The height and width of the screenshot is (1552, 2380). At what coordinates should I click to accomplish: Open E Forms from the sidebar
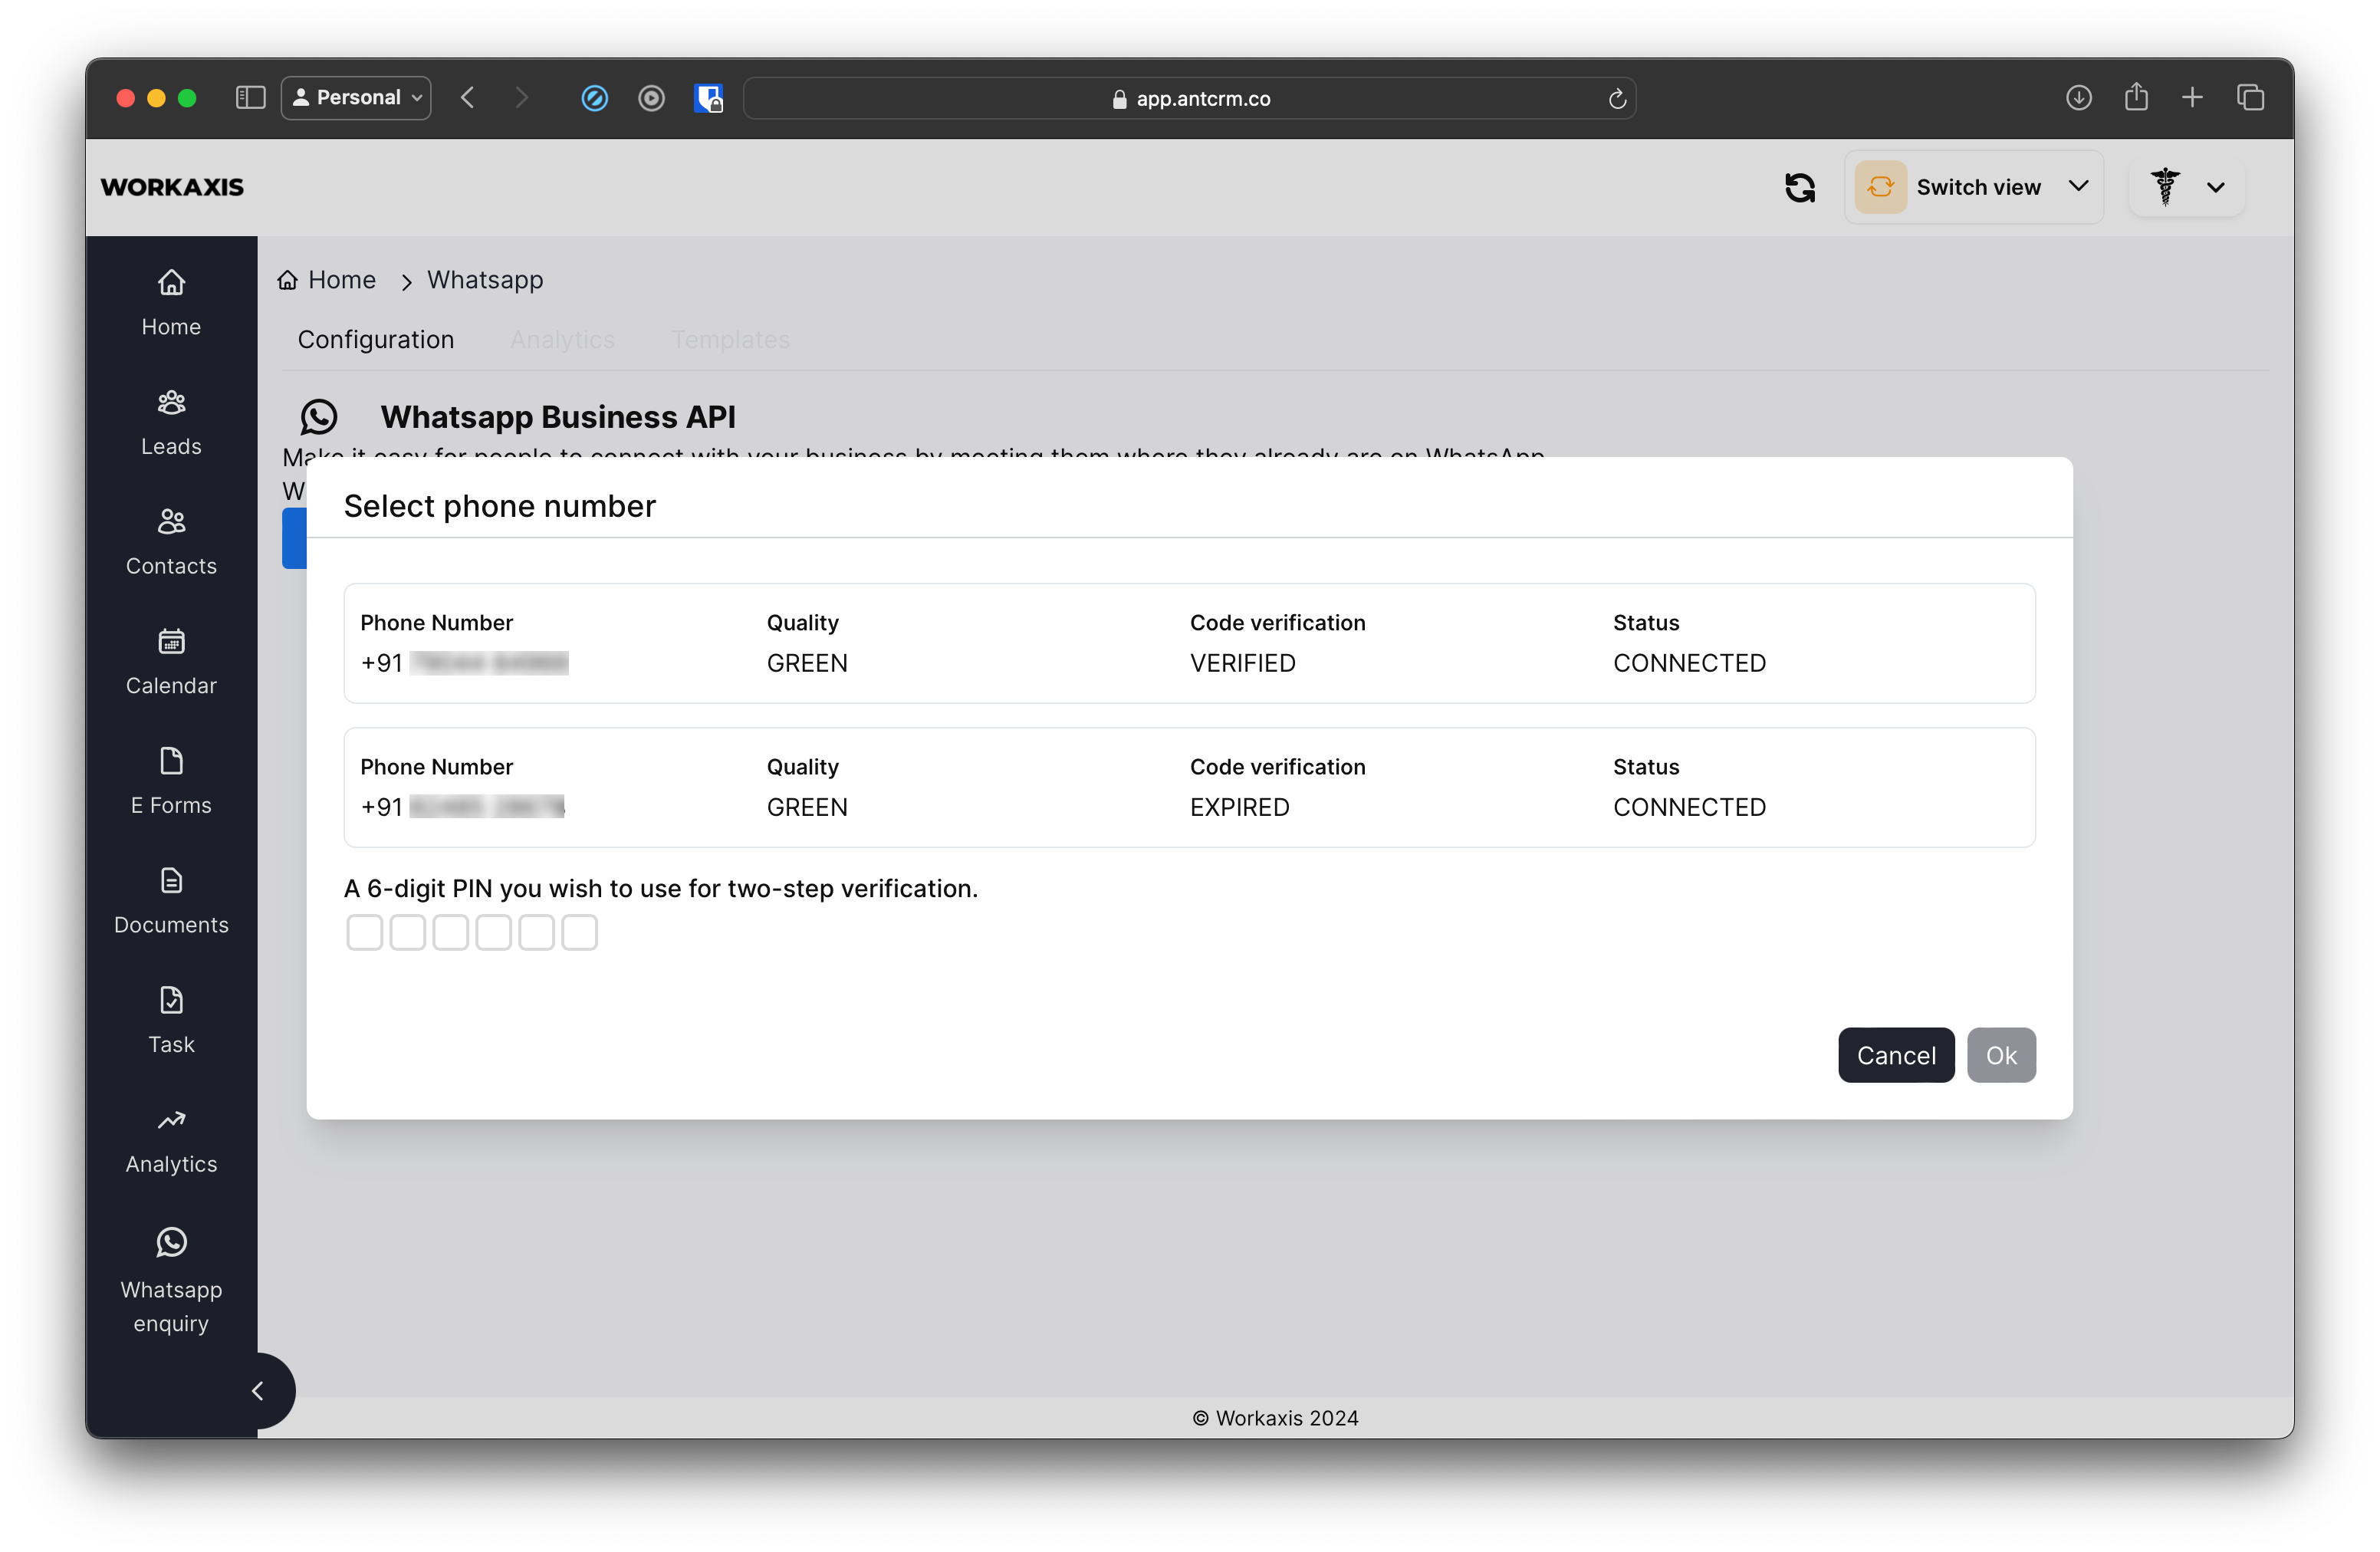pyautogui.click(x=171, y=782)
